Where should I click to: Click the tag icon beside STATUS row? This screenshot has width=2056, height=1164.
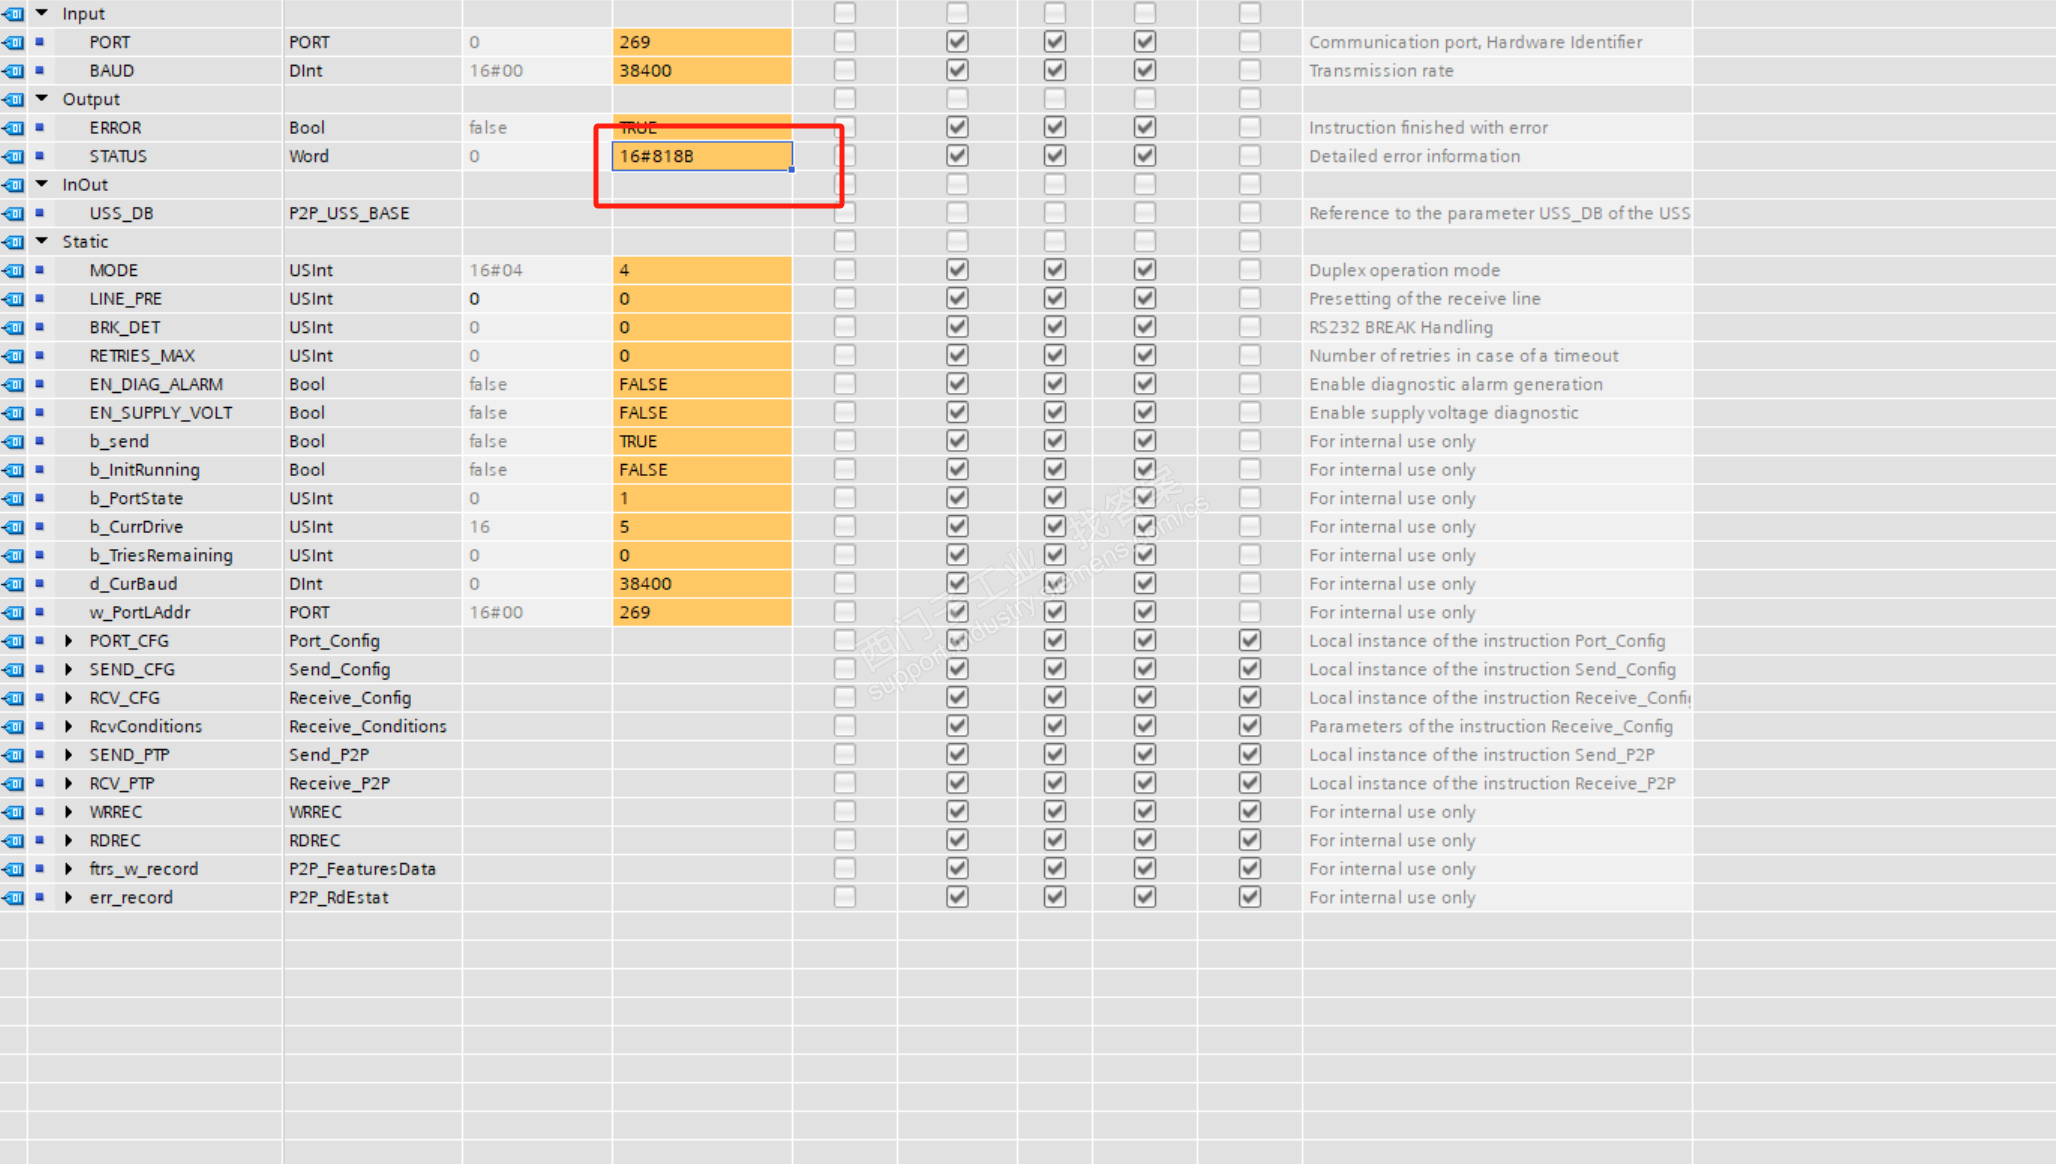pyautogui.click(x=13, y=156)
